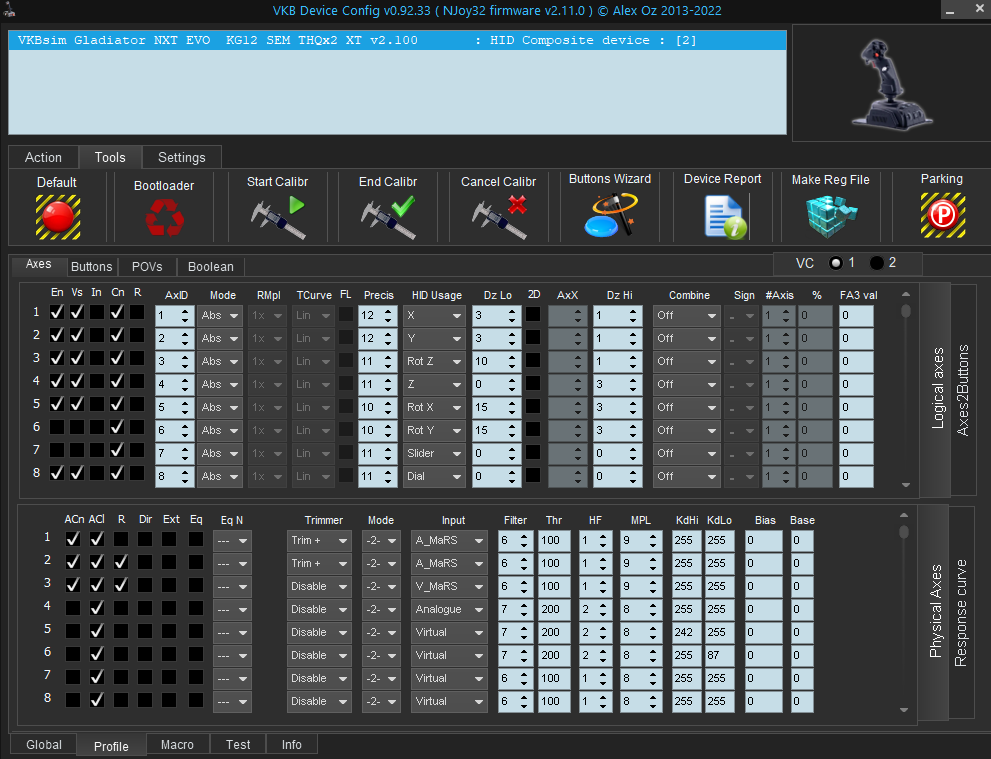
Task: Switch to the Buttons sub-tab
Action: 91,267
